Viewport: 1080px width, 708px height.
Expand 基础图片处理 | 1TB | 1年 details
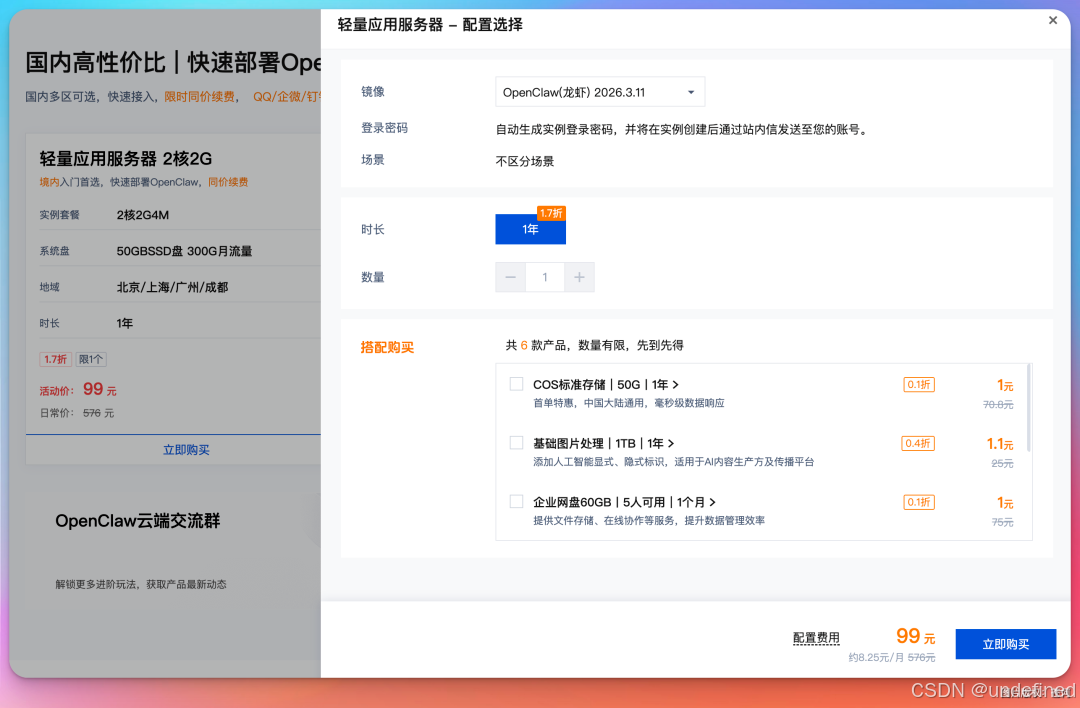pos(603,443)
